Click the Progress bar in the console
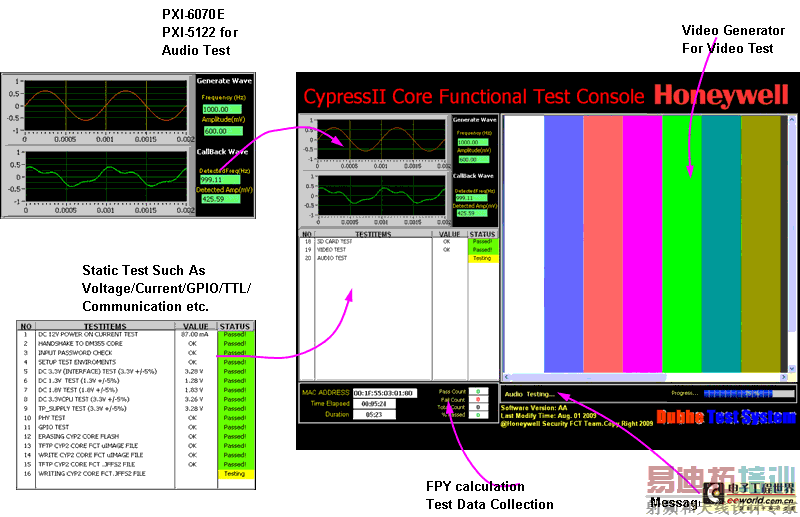The height and width of the screenshot is (517, 800). click(749, 393)
